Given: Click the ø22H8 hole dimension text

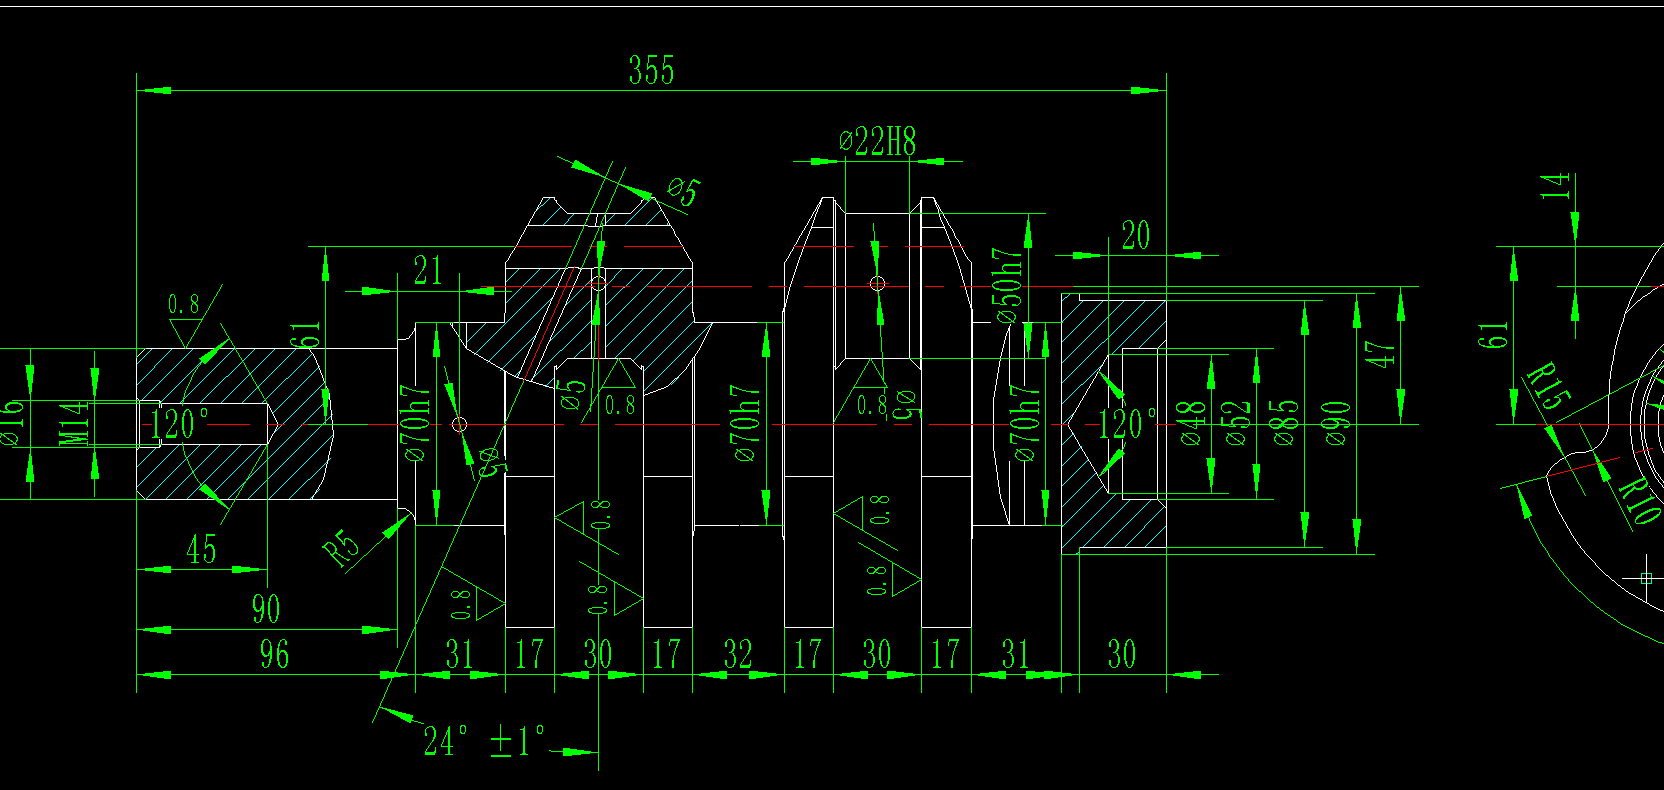Looking at the screenshot, I should 878,141.
